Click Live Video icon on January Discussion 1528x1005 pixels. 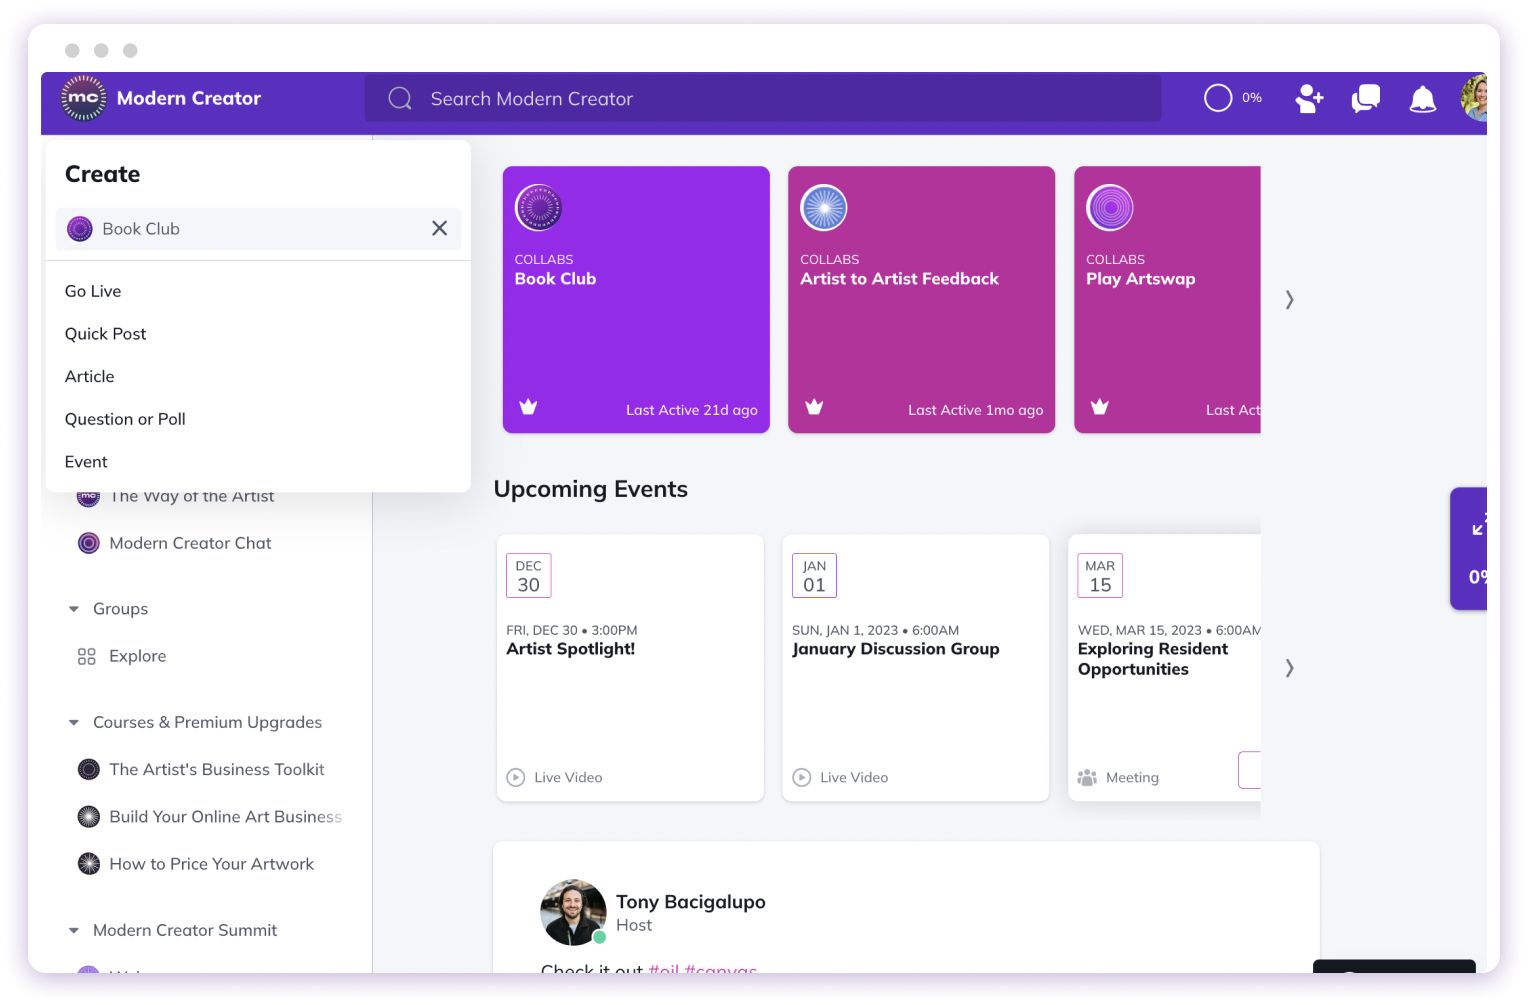tap(802, 777)
